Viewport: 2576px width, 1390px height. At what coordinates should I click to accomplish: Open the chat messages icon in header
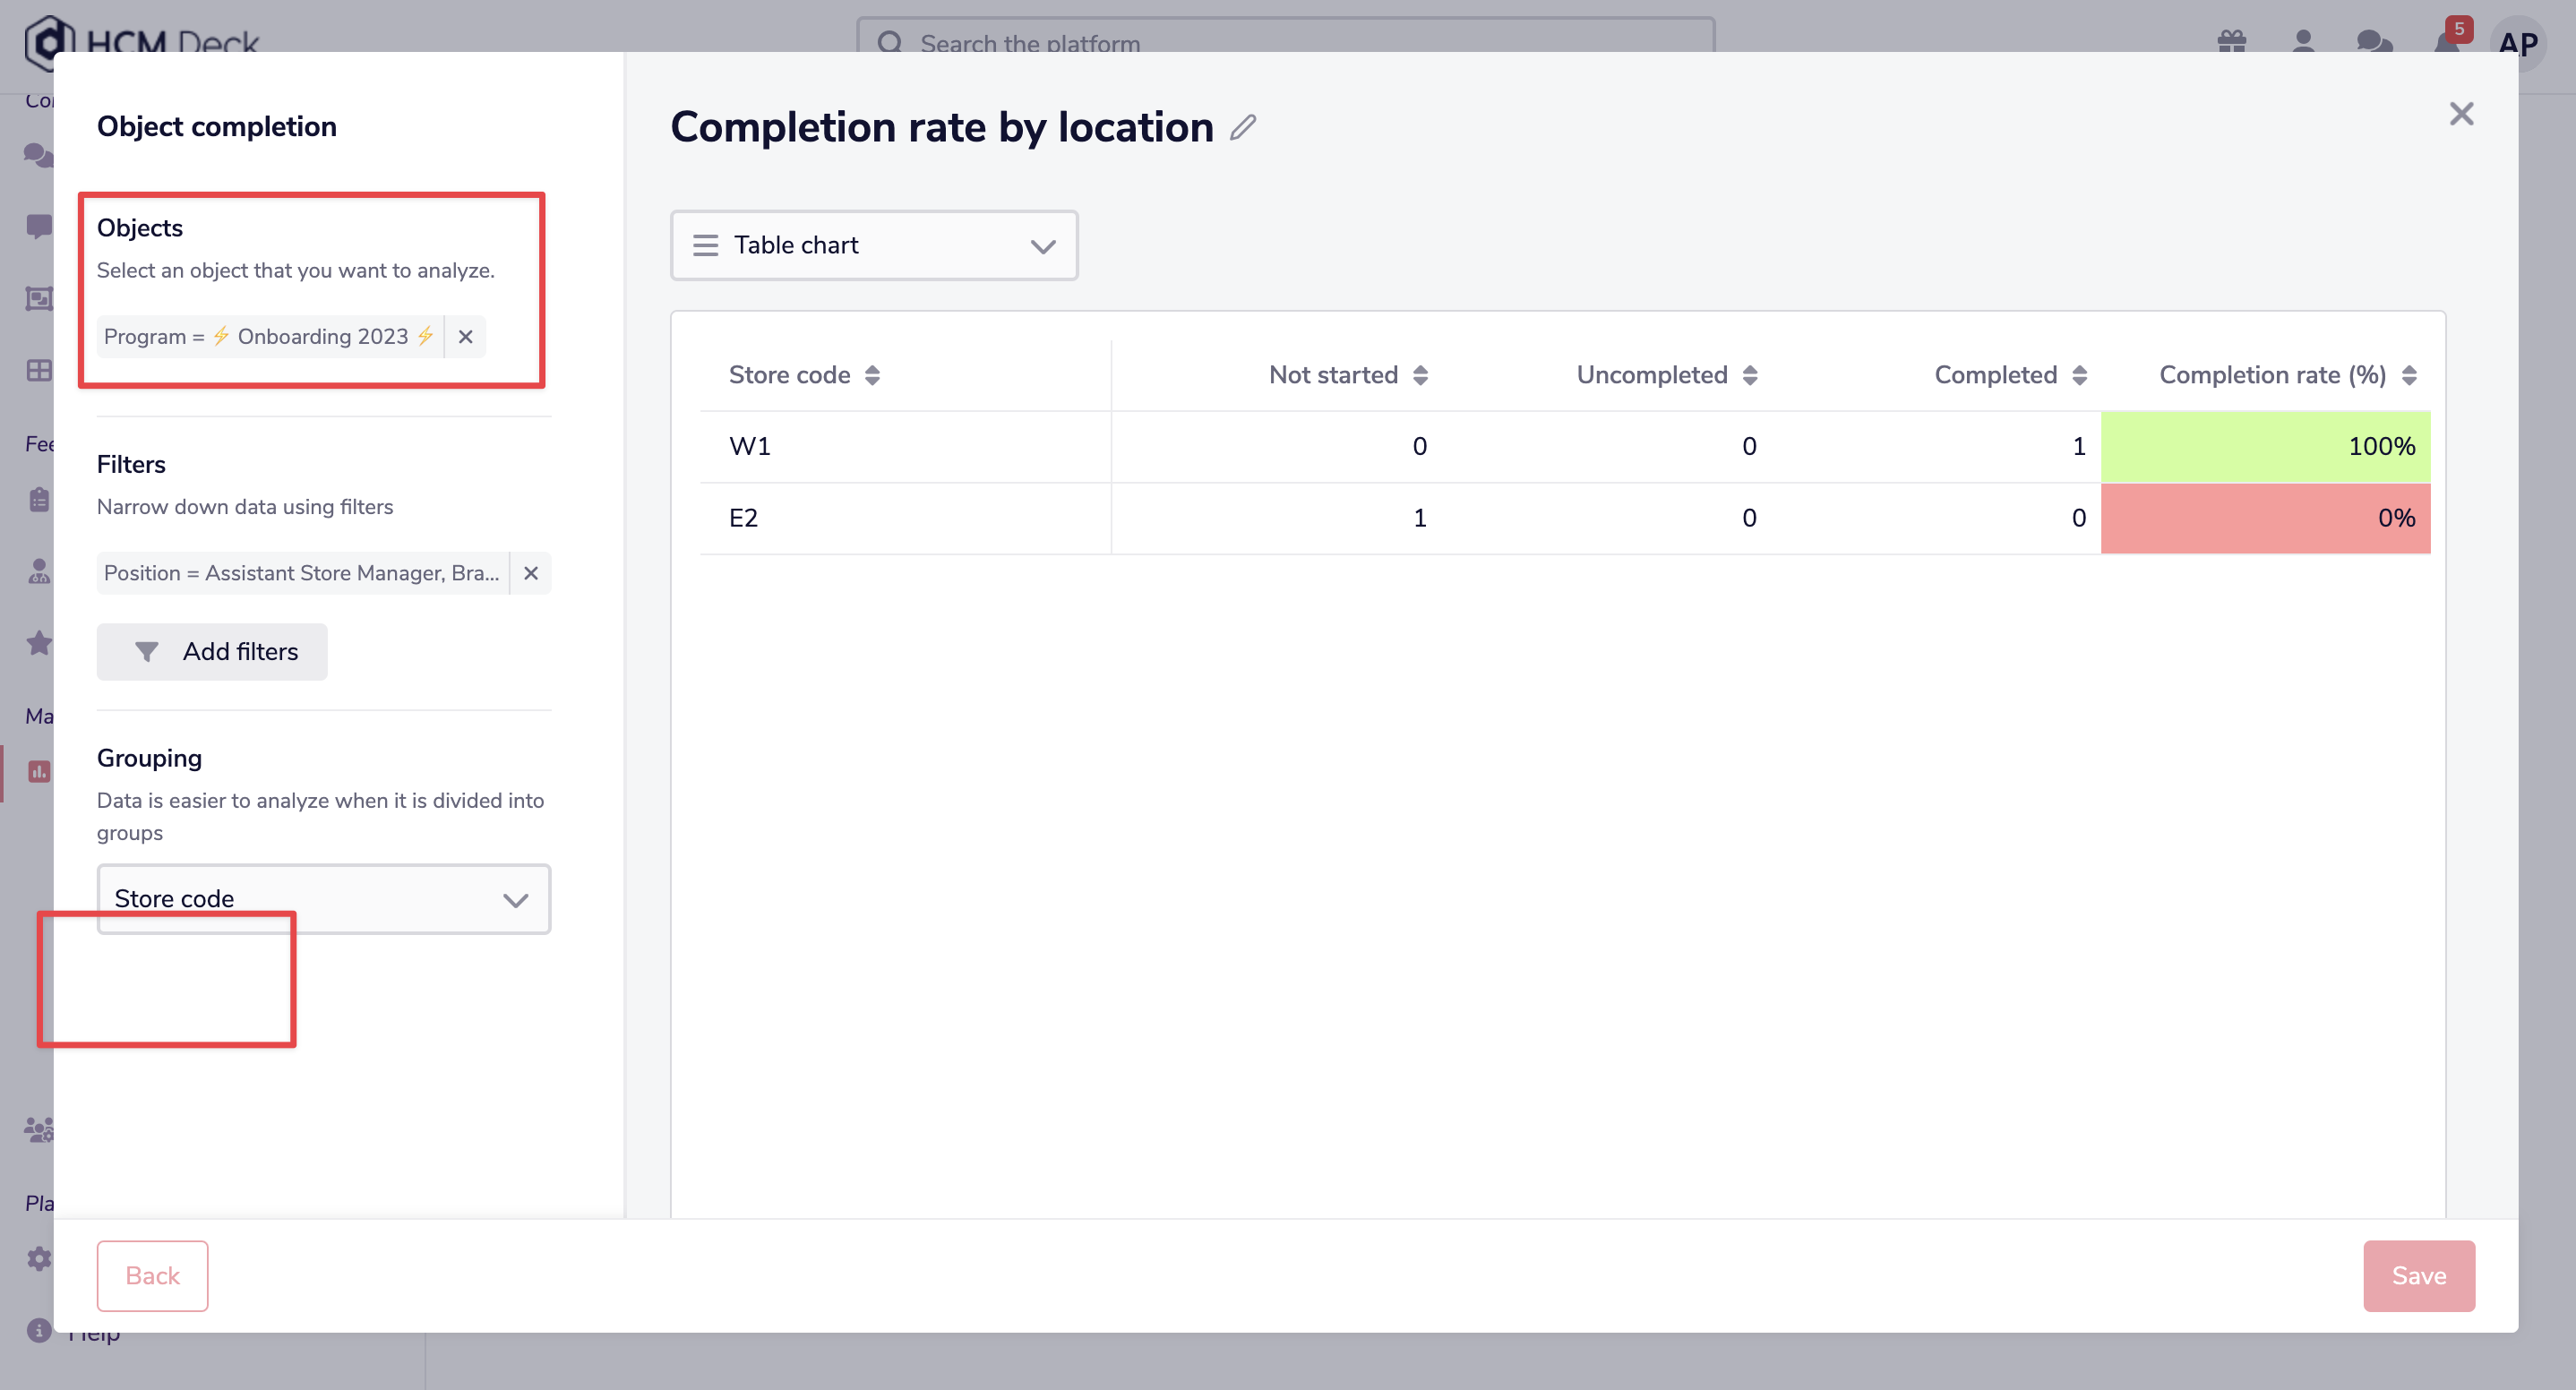click(2374, 42)
